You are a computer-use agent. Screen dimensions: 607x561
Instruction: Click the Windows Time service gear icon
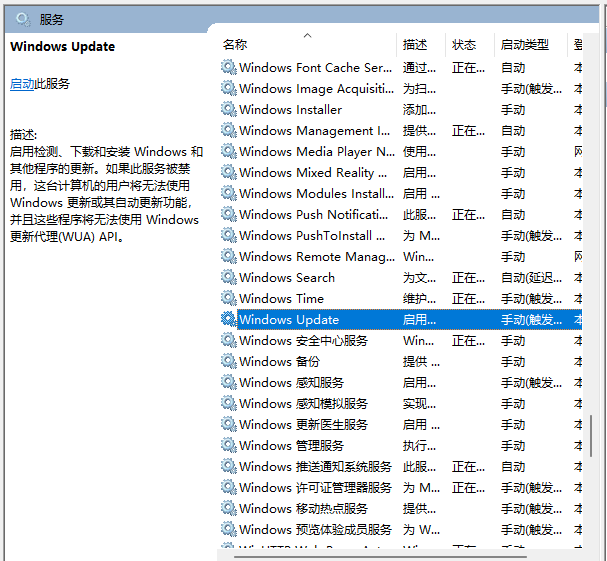pos(228,298)
